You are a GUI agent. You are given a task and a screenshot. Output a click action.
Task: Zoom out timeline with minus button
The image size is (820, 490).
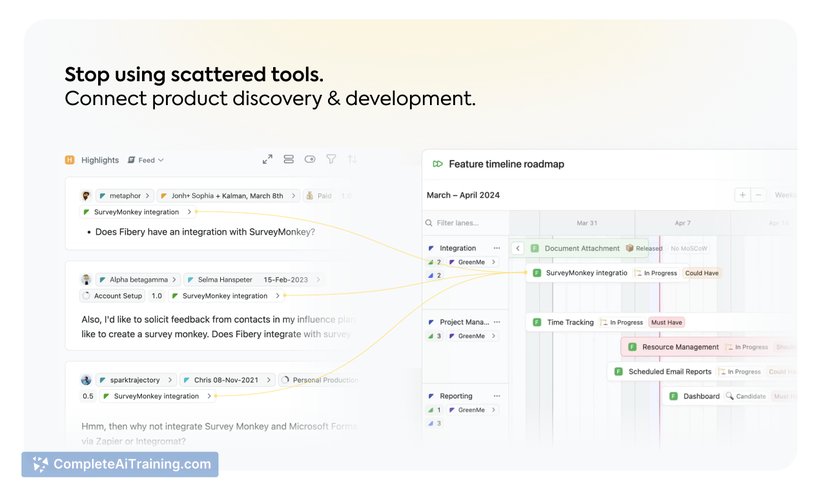tap(758, 195)
